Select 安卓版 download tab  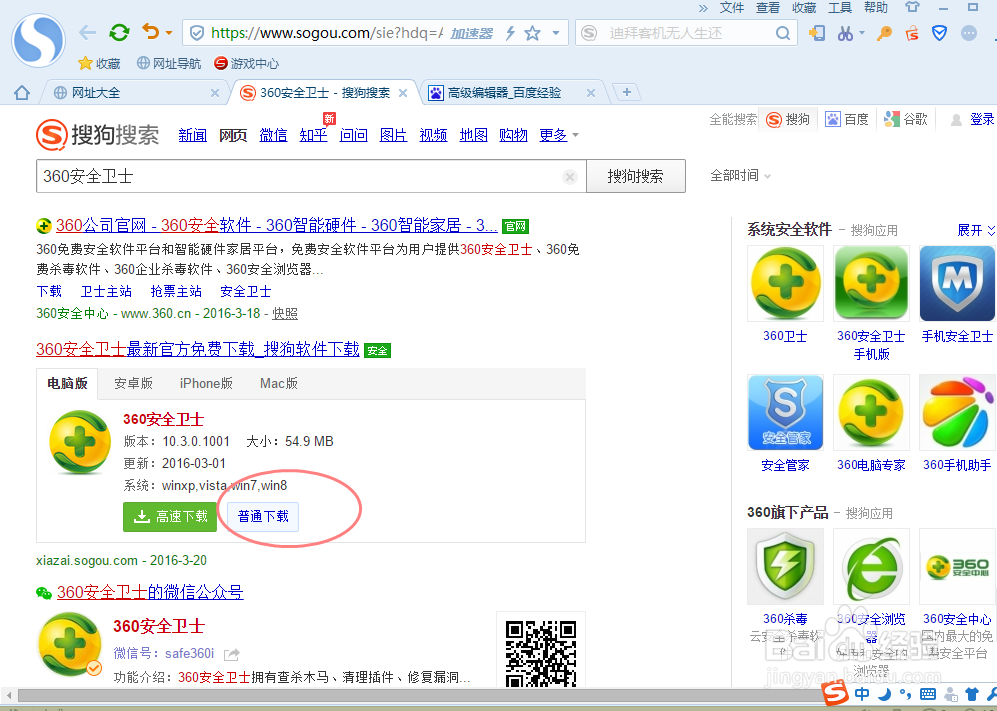pos(134,383)
